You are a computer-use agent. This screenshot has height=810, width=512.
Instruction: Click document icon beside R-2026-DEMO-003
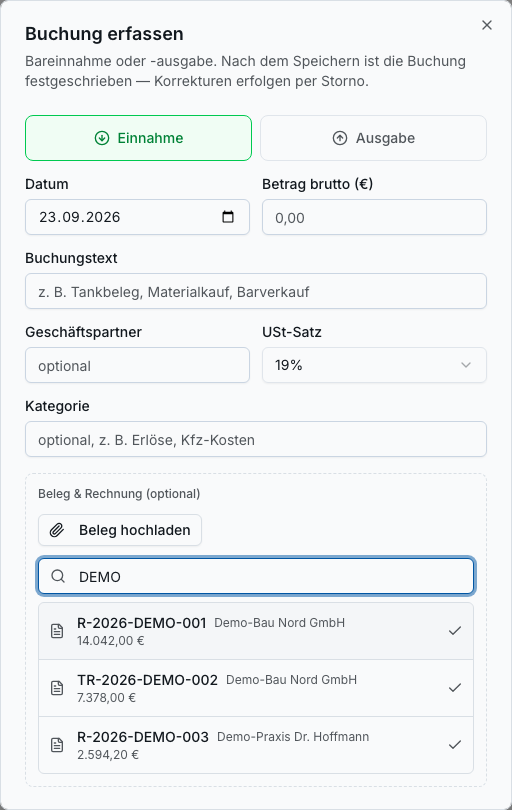[x=57, y=745]
